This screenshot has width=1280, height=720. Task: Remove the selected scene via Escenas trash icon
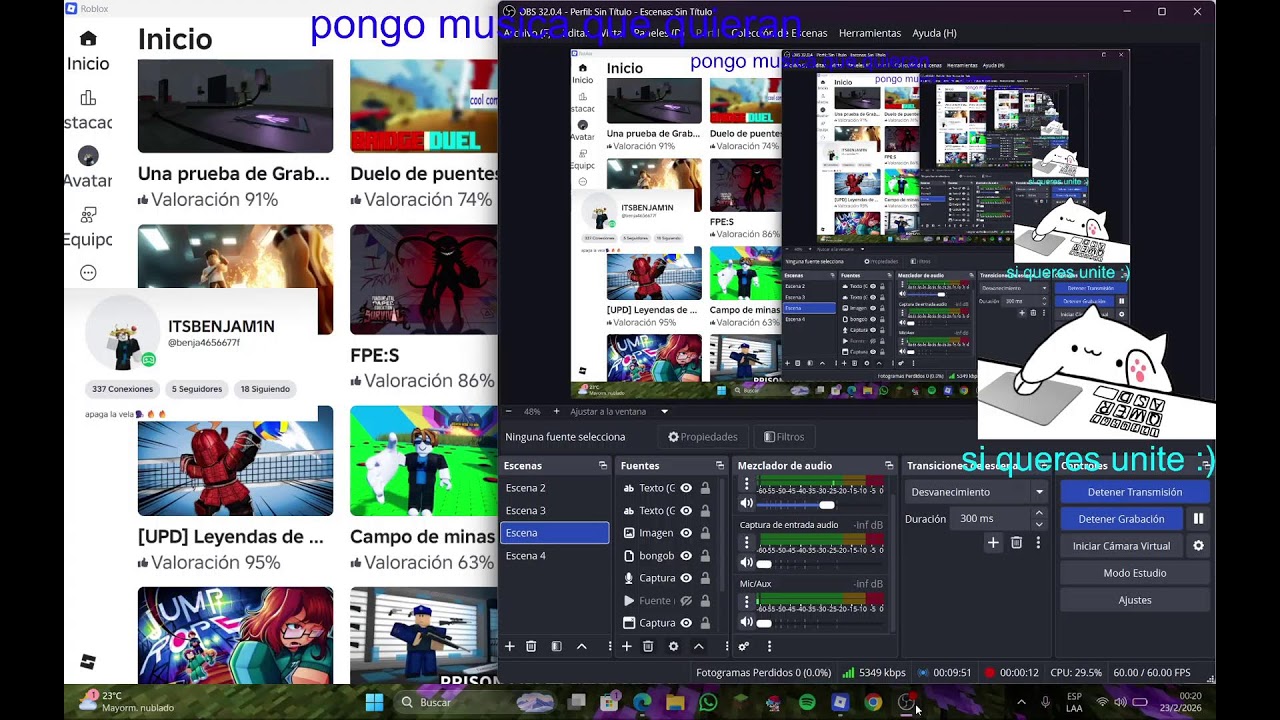click(531, 647)
